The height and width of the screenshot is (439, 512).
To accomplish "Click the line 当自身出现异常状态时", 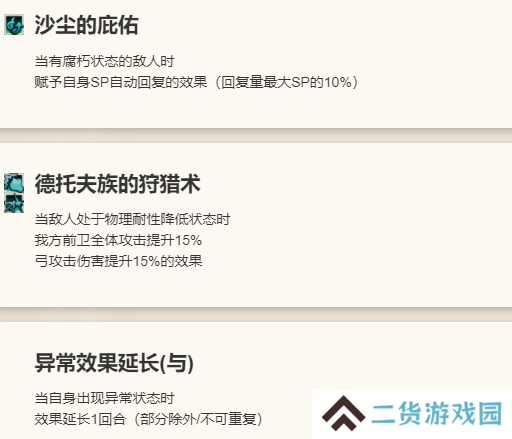I will pos(104,398).
